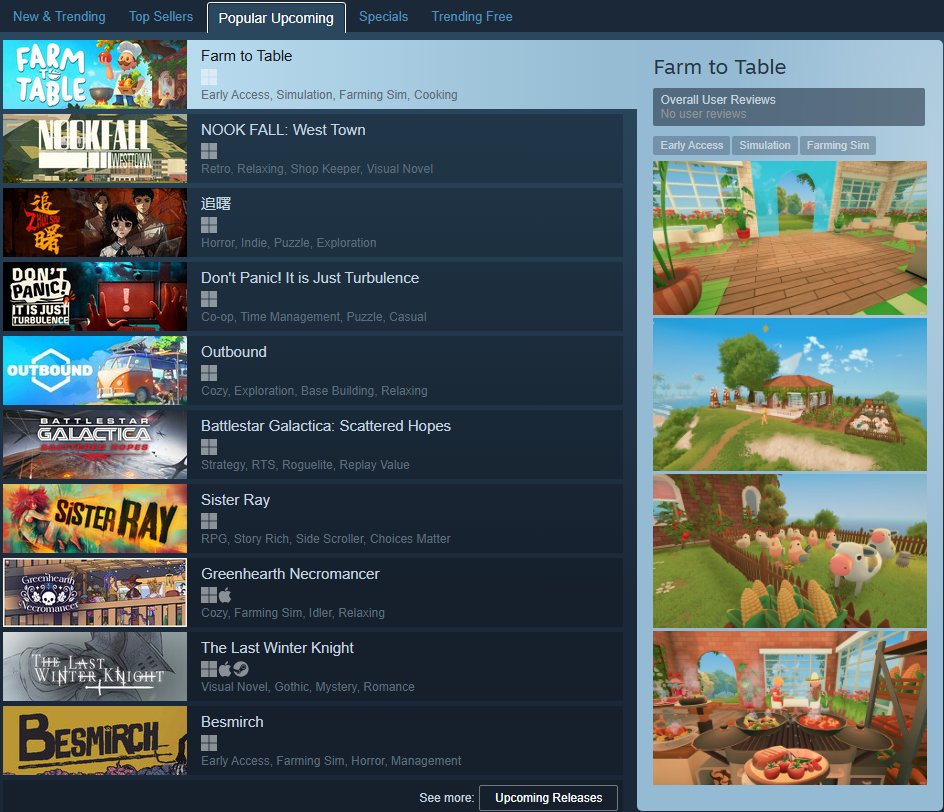Open the Greenhearth Necromancer title link
This screenshot has height=812, width=944.
(290, 574)
